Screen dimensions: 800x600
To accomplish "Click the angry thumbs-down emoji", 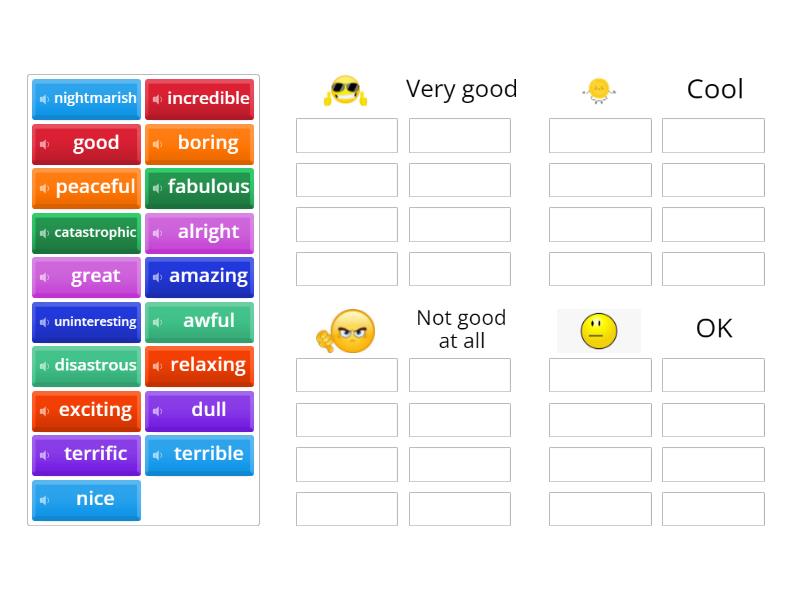I will point(346,328).
